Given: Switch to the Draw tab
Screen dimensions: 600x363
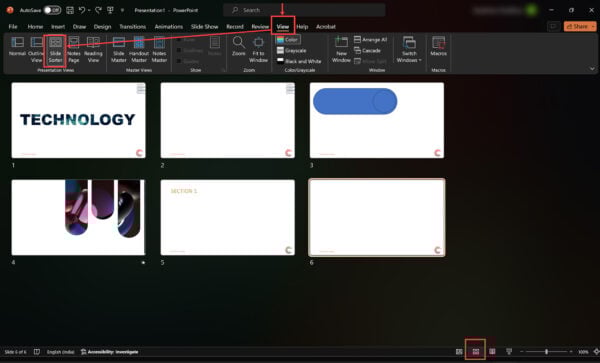Looking at the screenshot, I should [x=79, y=27].
